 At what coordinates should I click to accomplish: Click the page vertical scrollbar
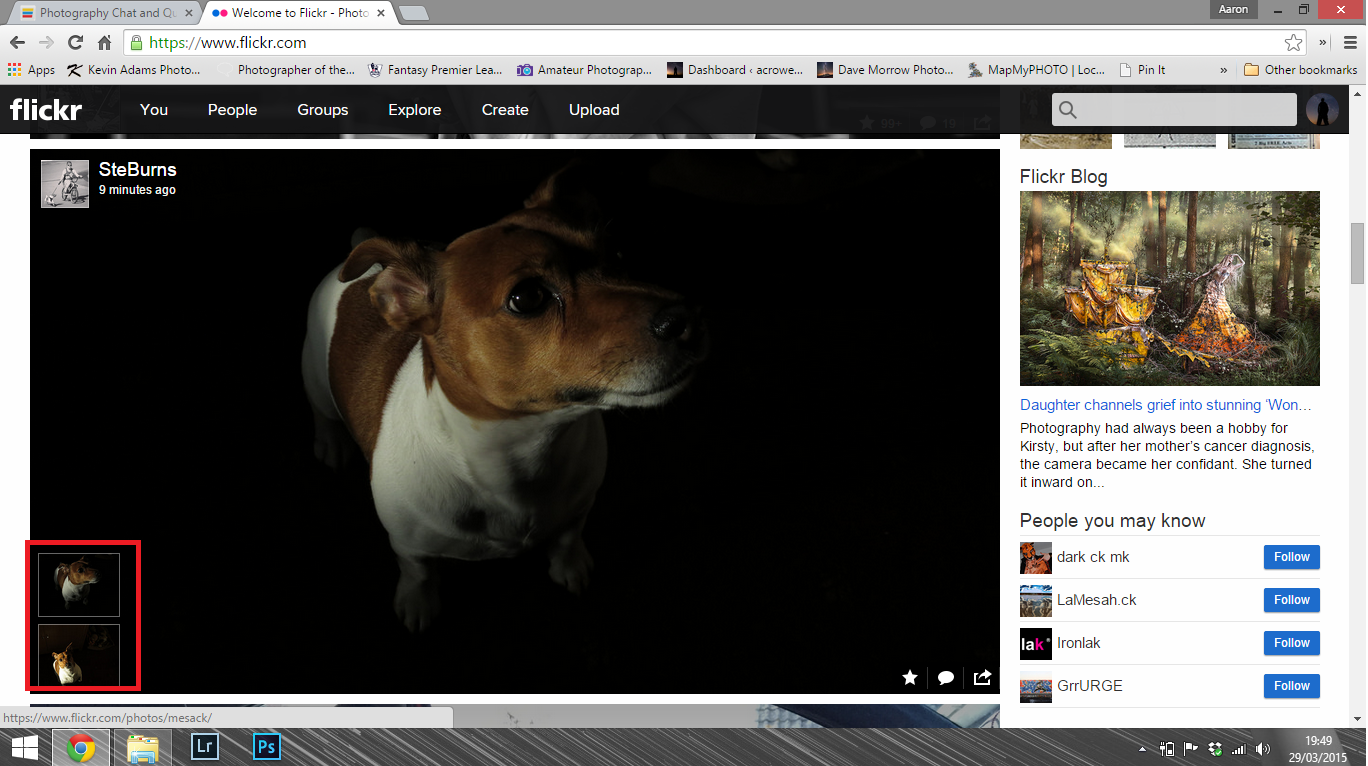coord(1358,252)
